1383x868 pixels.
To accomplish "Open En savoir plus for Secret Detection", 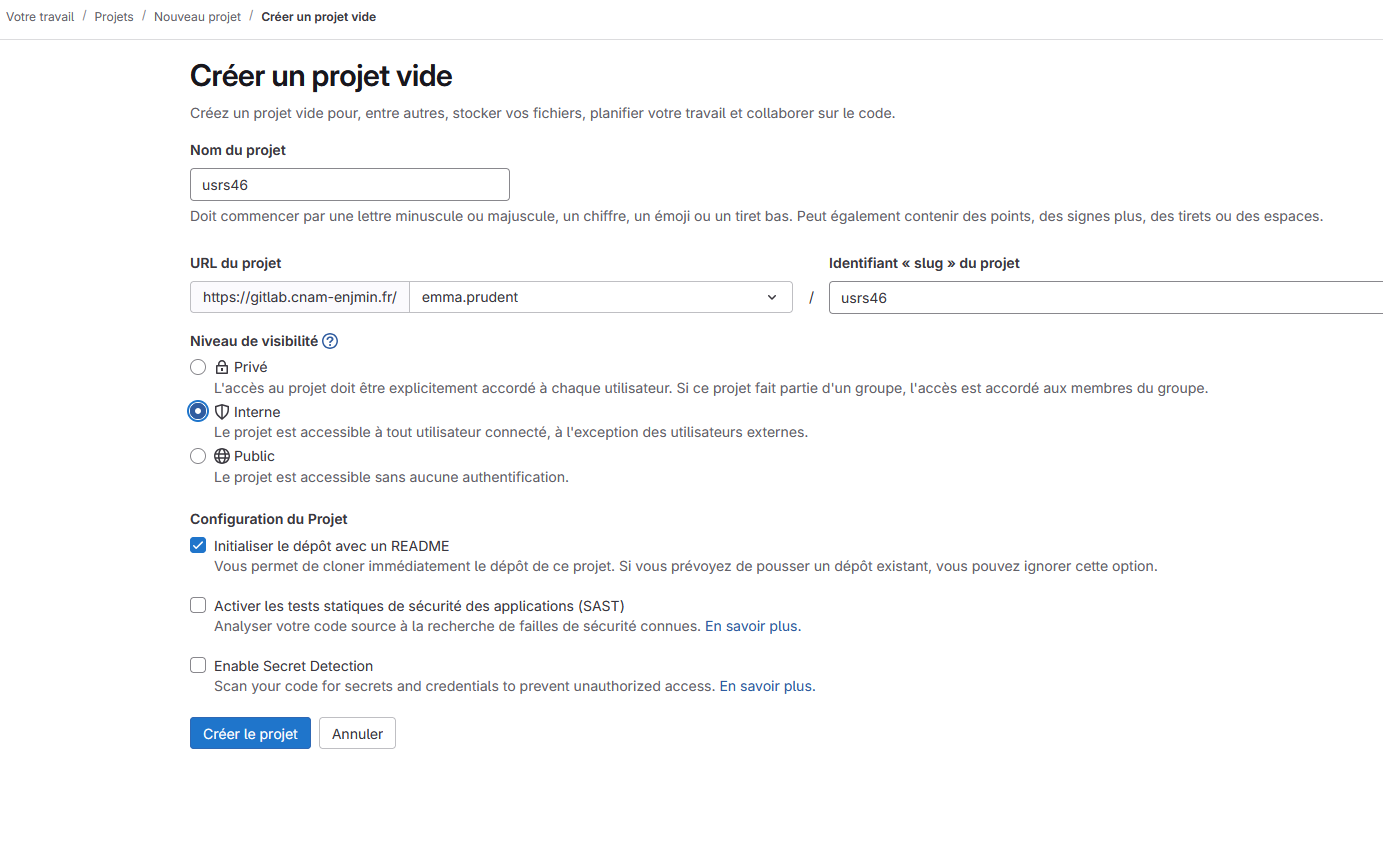I will pos(767,686).
